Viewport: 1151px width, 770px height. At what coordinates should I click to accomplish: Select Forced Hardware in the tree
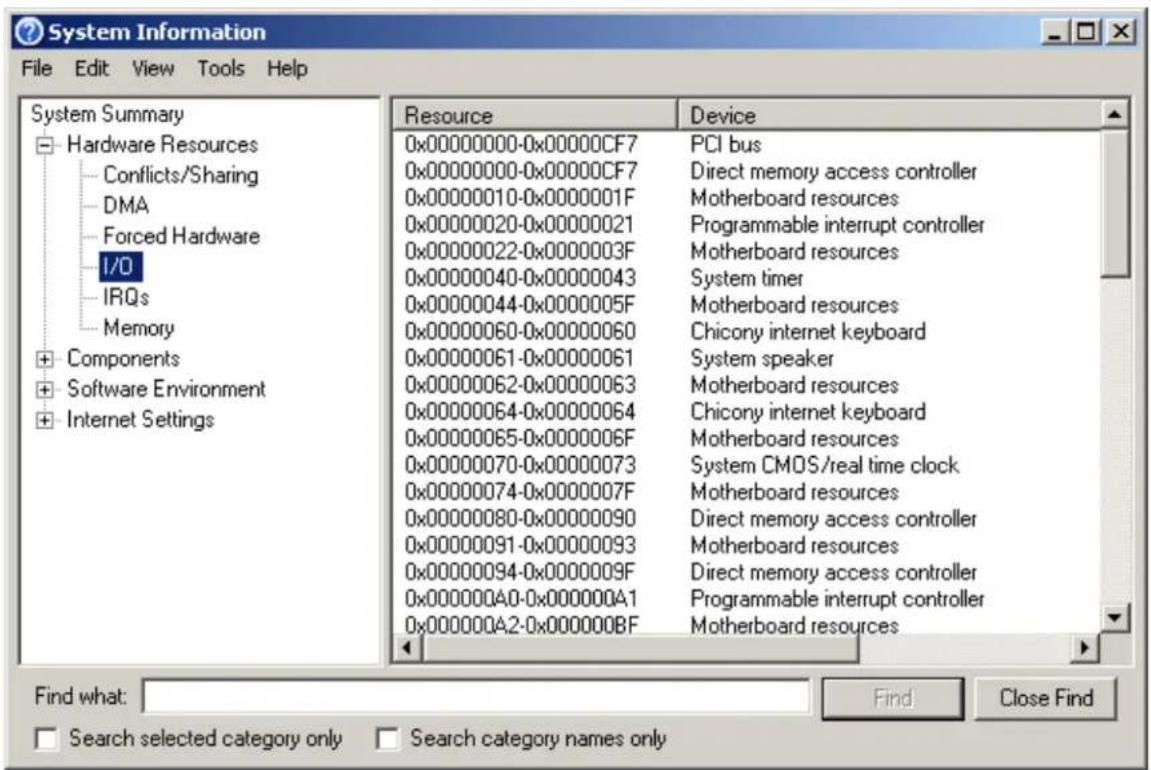click(181, 236)
